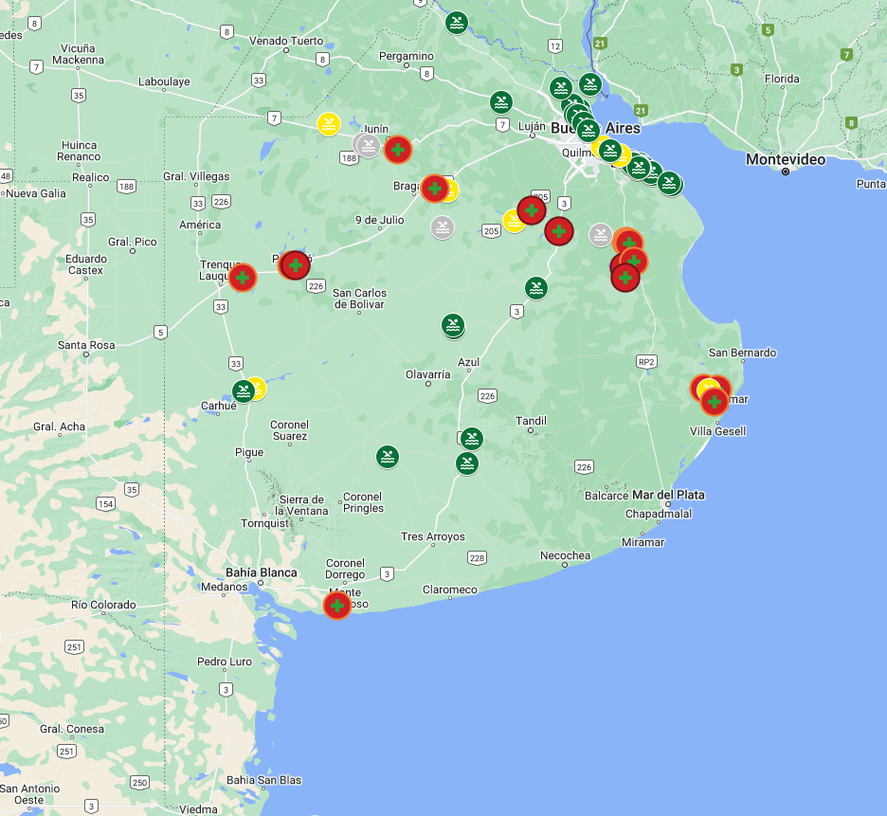The height and width of the screenshot is (816, 887).
Task: Click the Viedma place label
Action: point(198,809)
